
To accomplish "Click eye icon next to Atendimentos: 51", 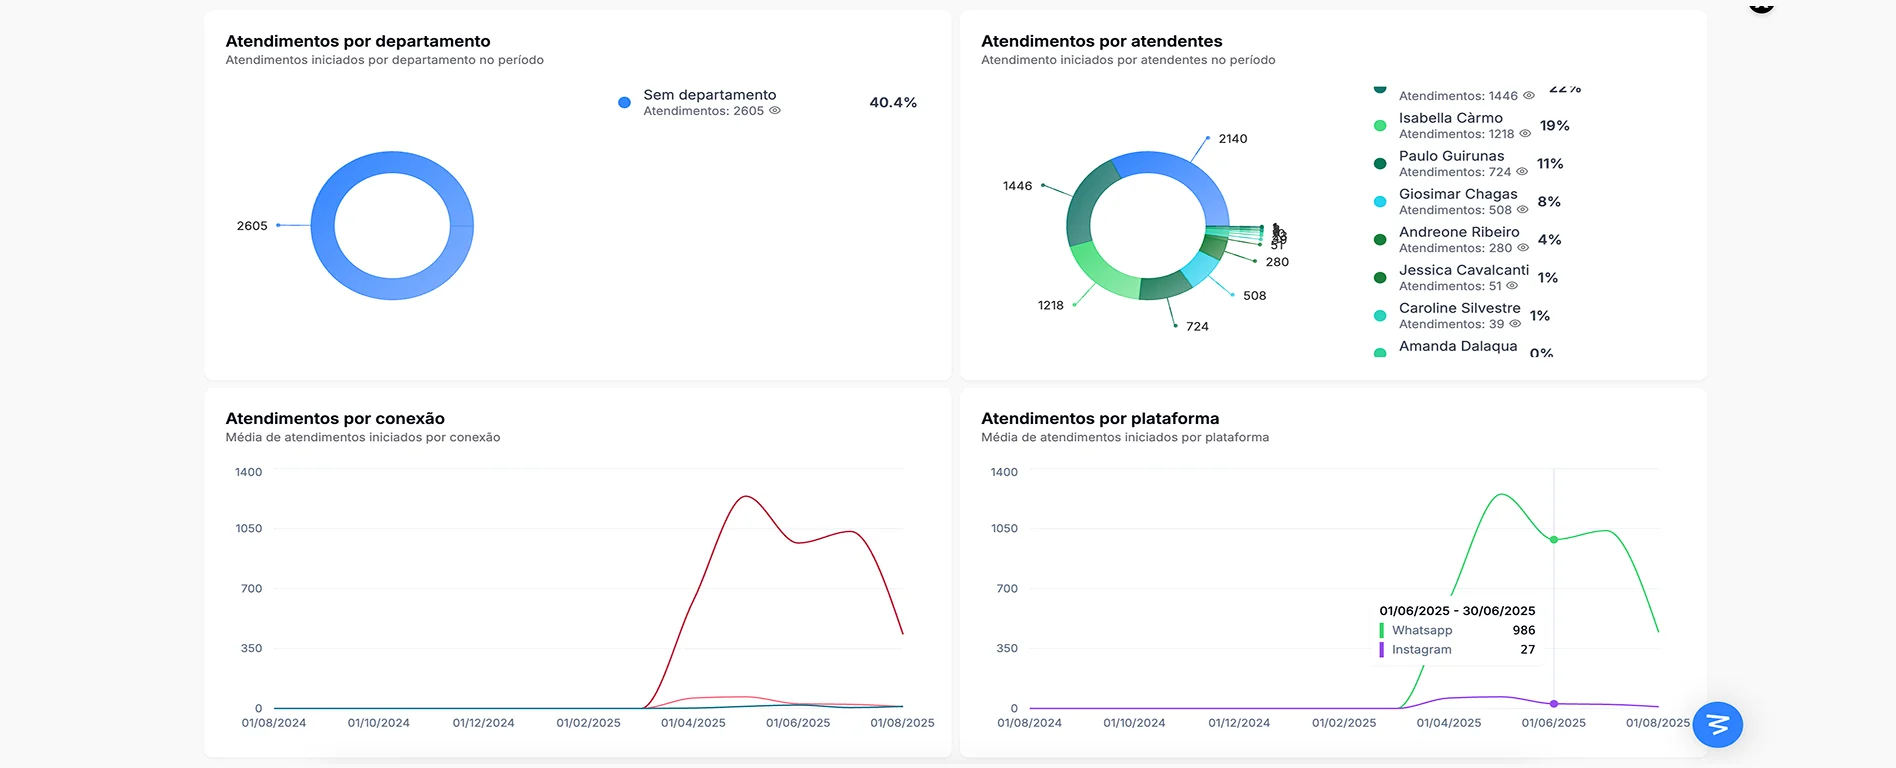I will point(1512,286).
